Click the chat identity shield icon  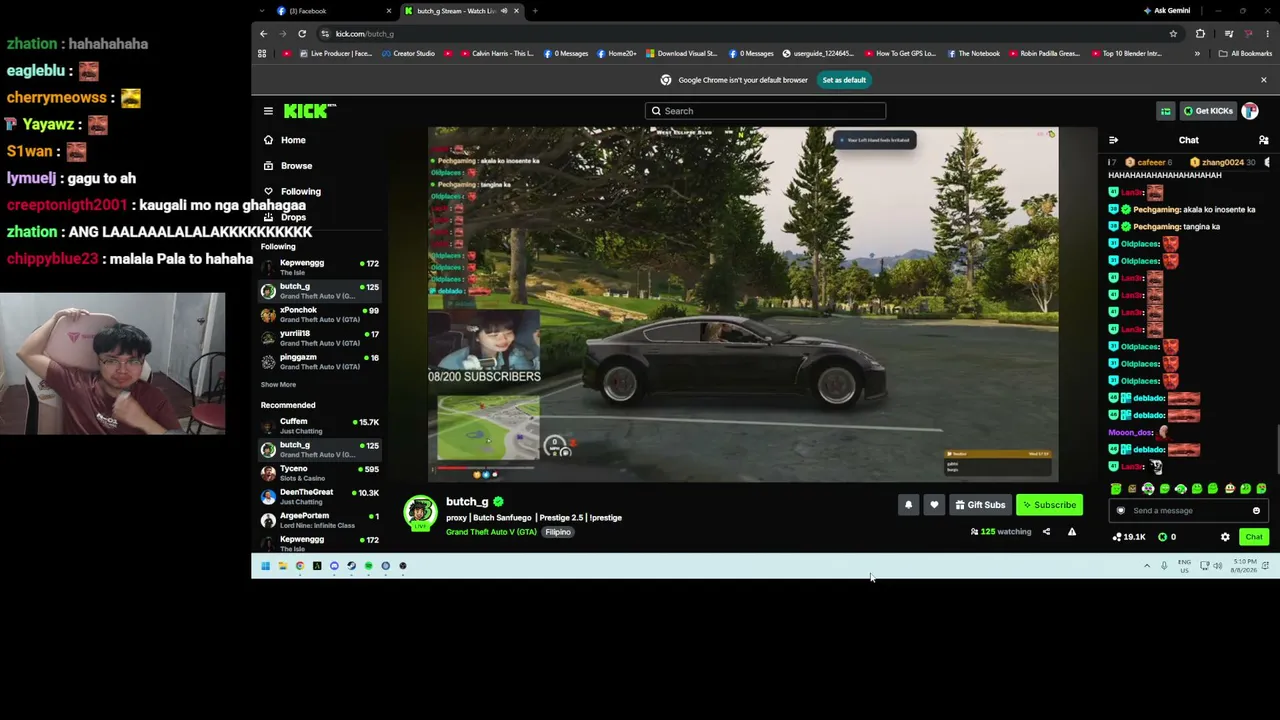1120,511
